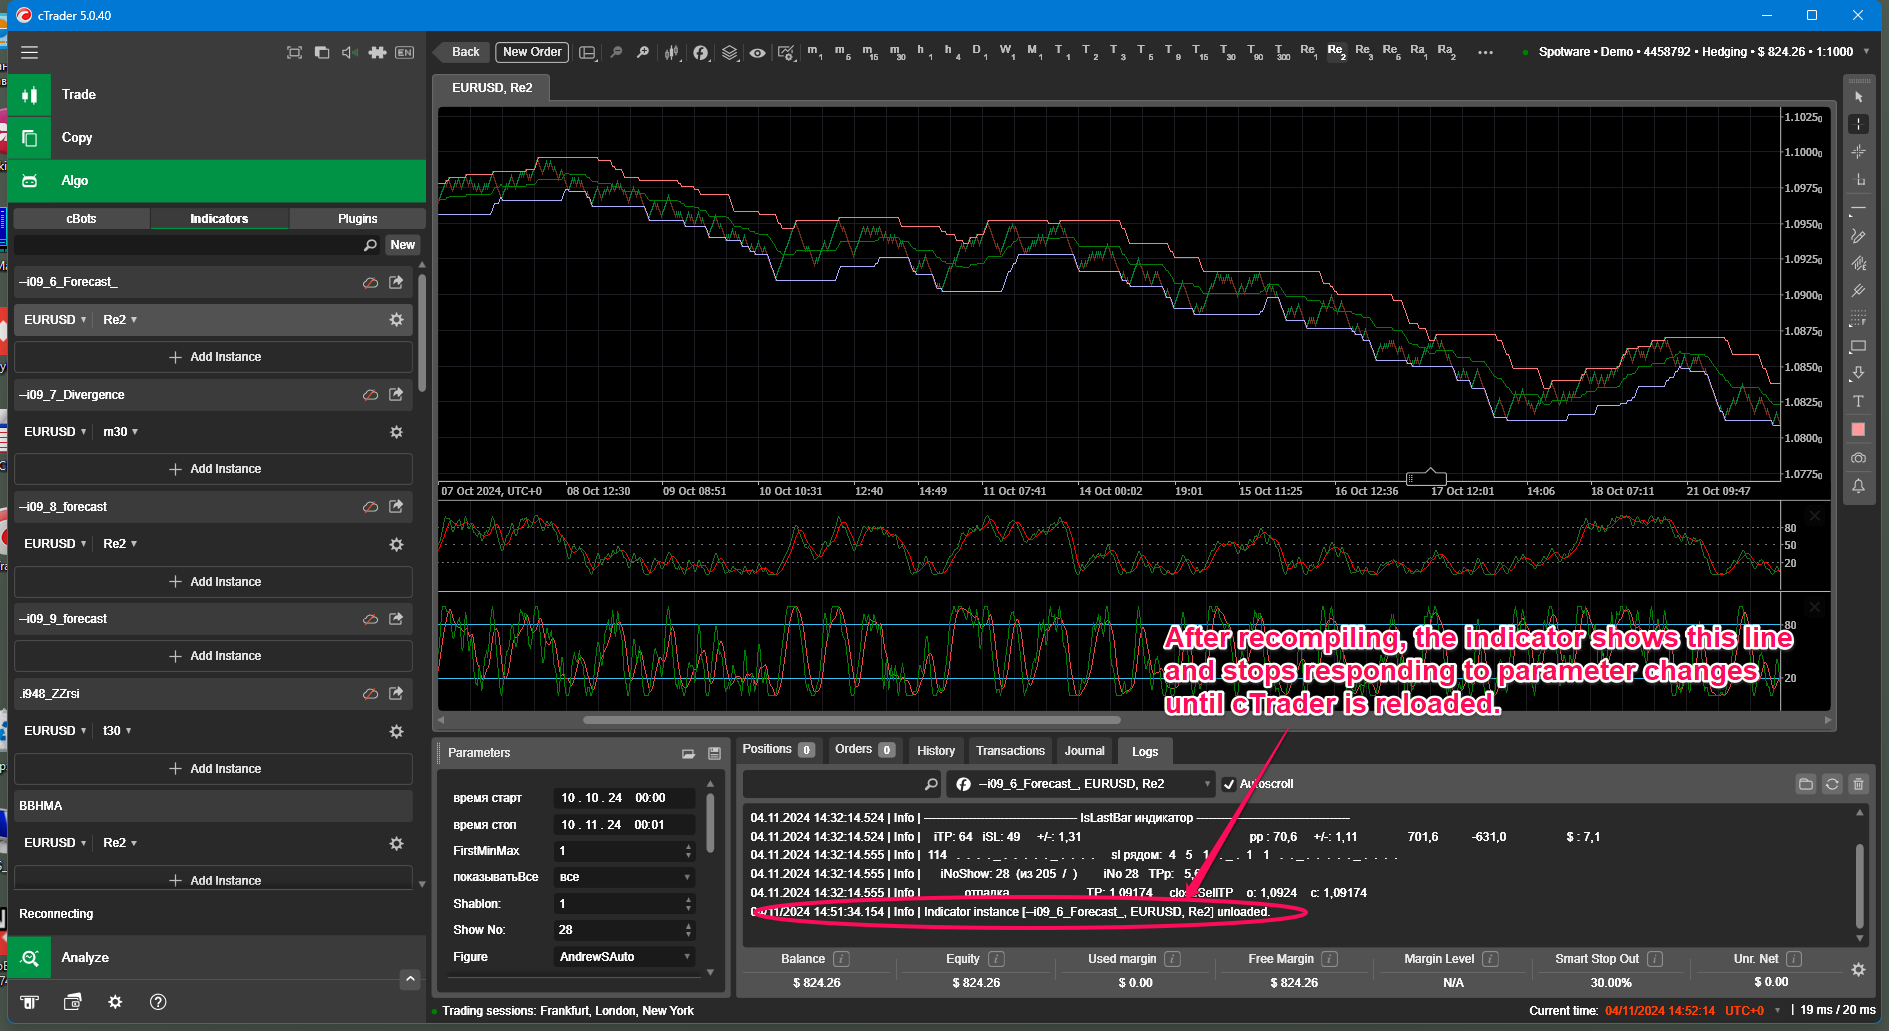The width and height of the screenshot is (1889, 1031).
Task: Select the text T tool
Action: click(1858, 401)
